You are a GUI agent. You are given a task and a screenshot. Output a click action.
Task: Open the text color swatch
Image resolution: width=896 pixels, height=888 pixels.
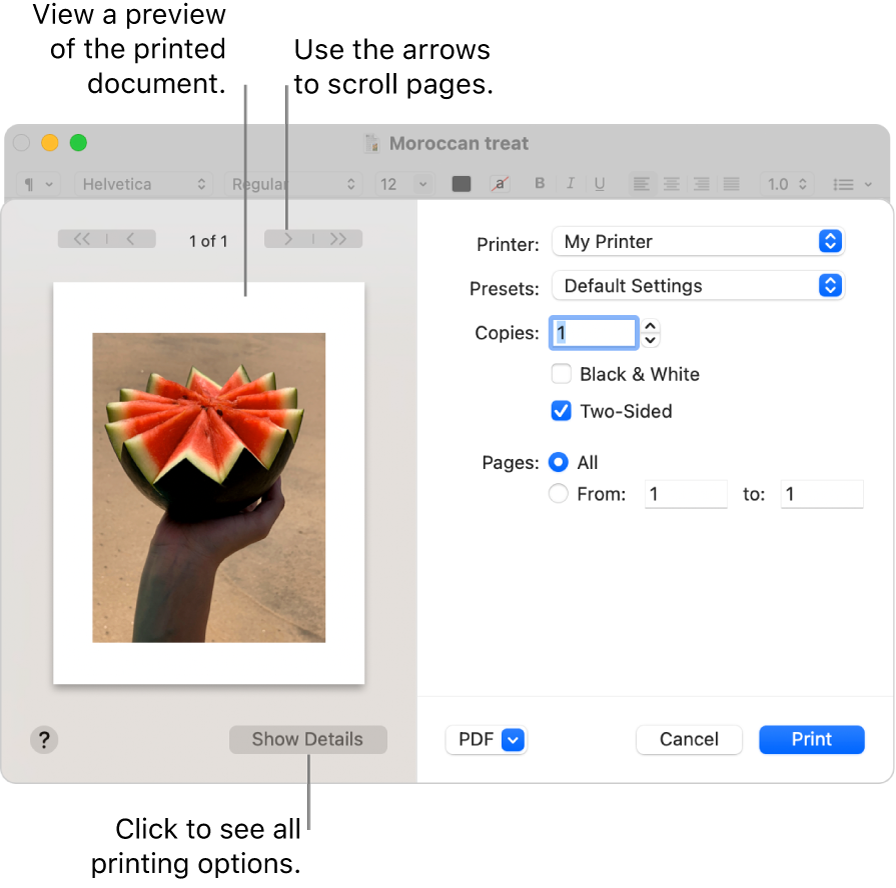click(461, 184)
